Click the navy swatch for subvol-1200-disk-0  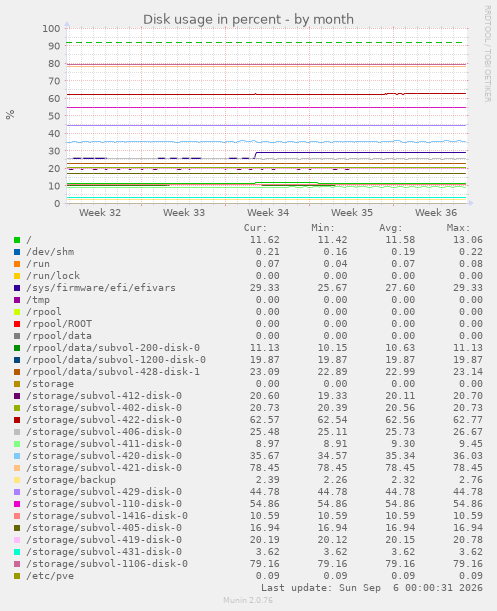pos(17,360)
